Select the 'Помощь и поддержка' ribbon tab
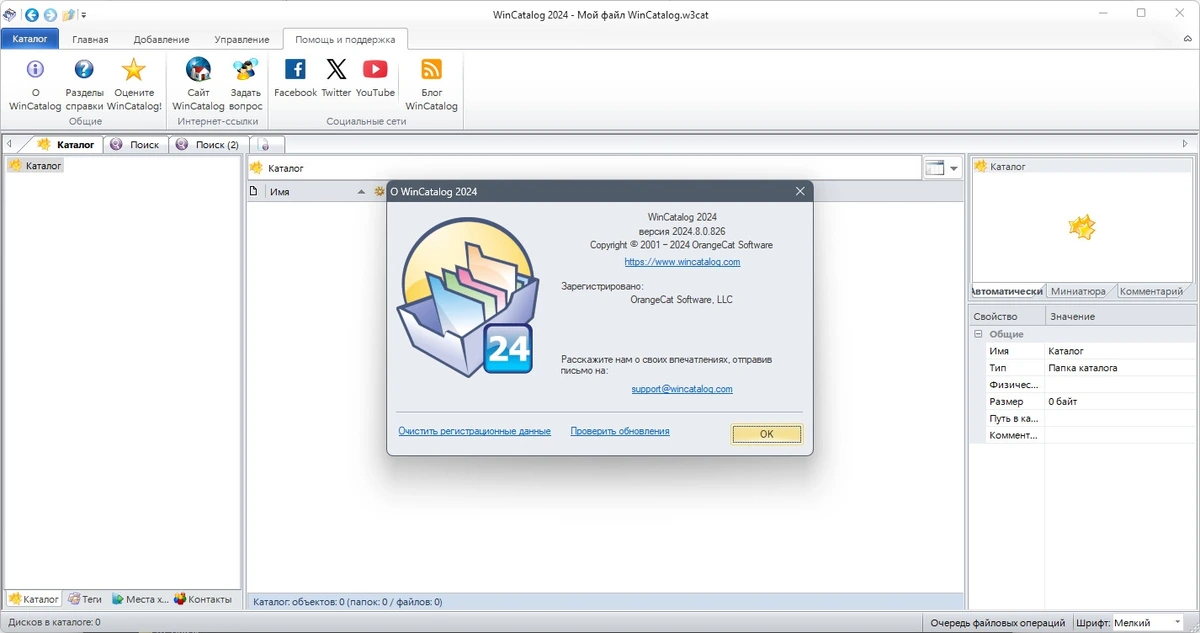The height and width of the screenshot is (633, 1200). coord(345,39)
